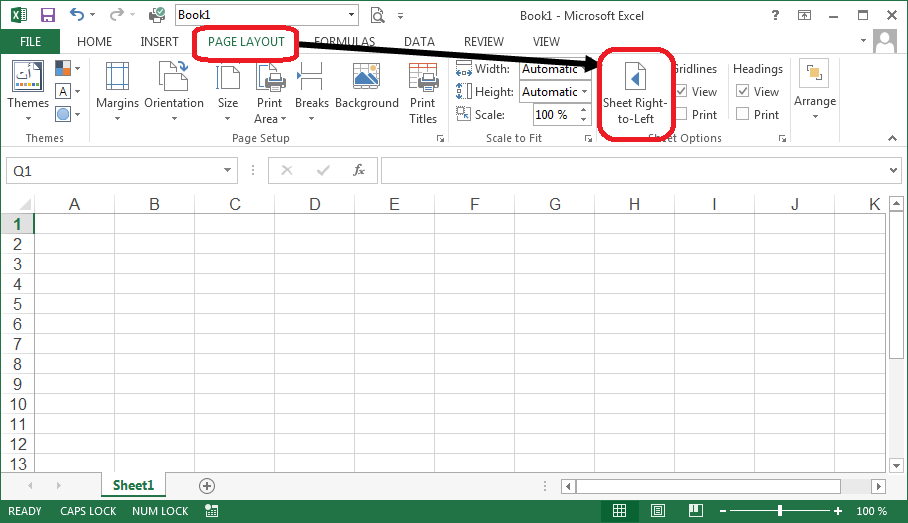Click horizontal scrollbar right arrow

tap(878, 486)
